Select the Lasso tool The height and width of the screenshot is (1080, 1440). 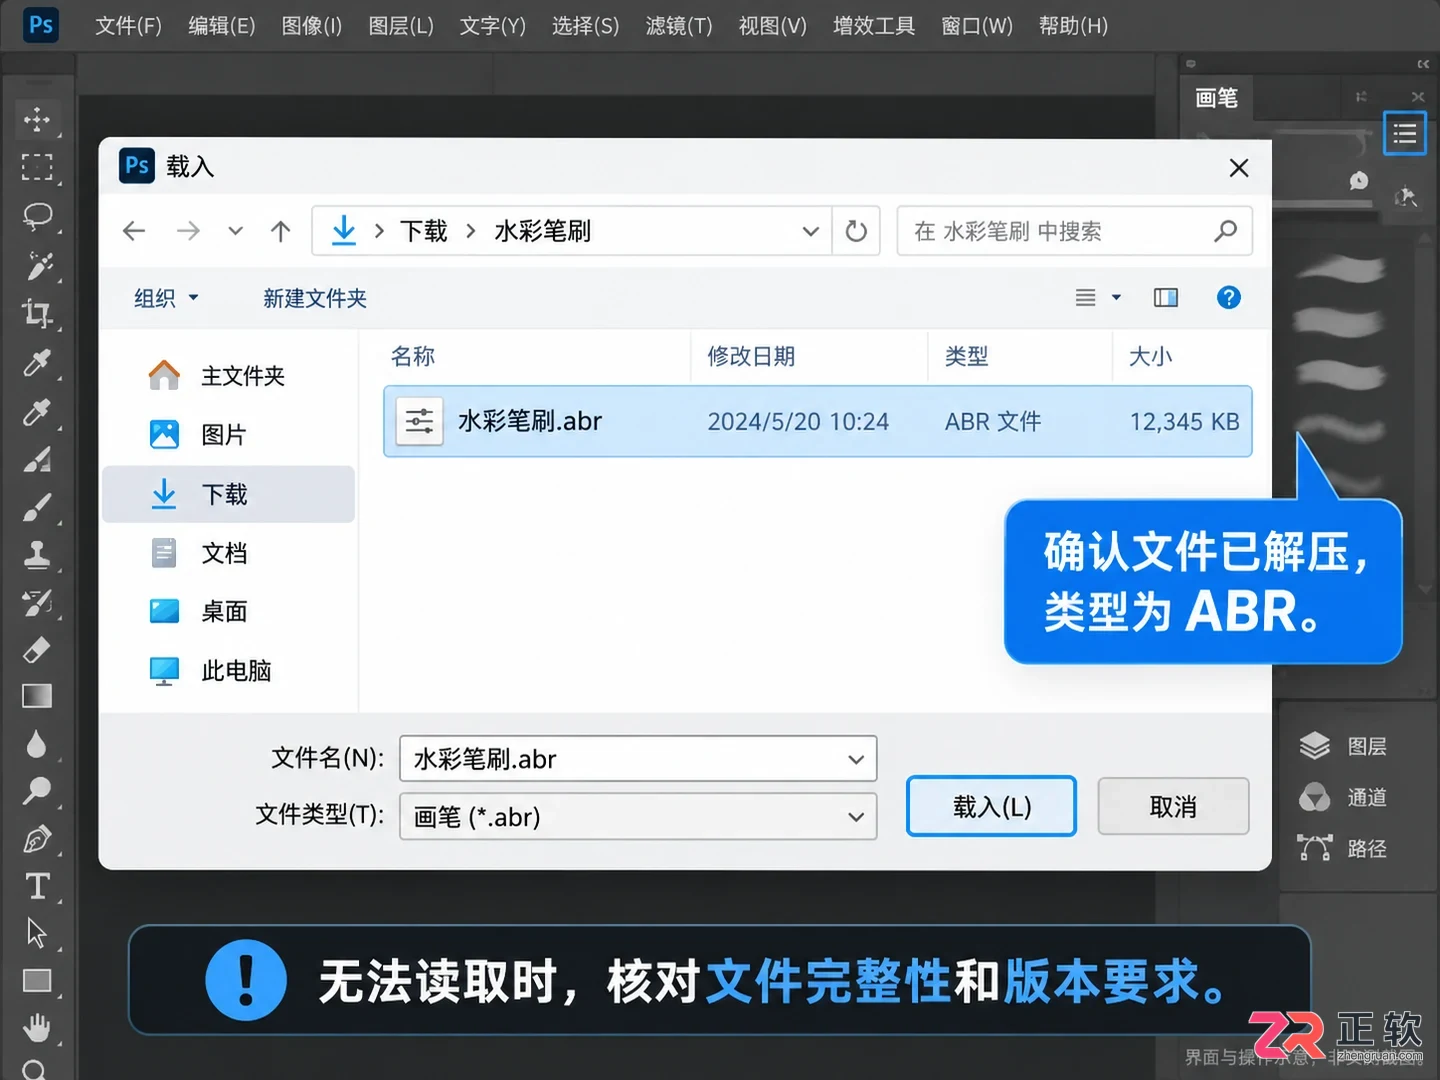[x=37, y=215]
